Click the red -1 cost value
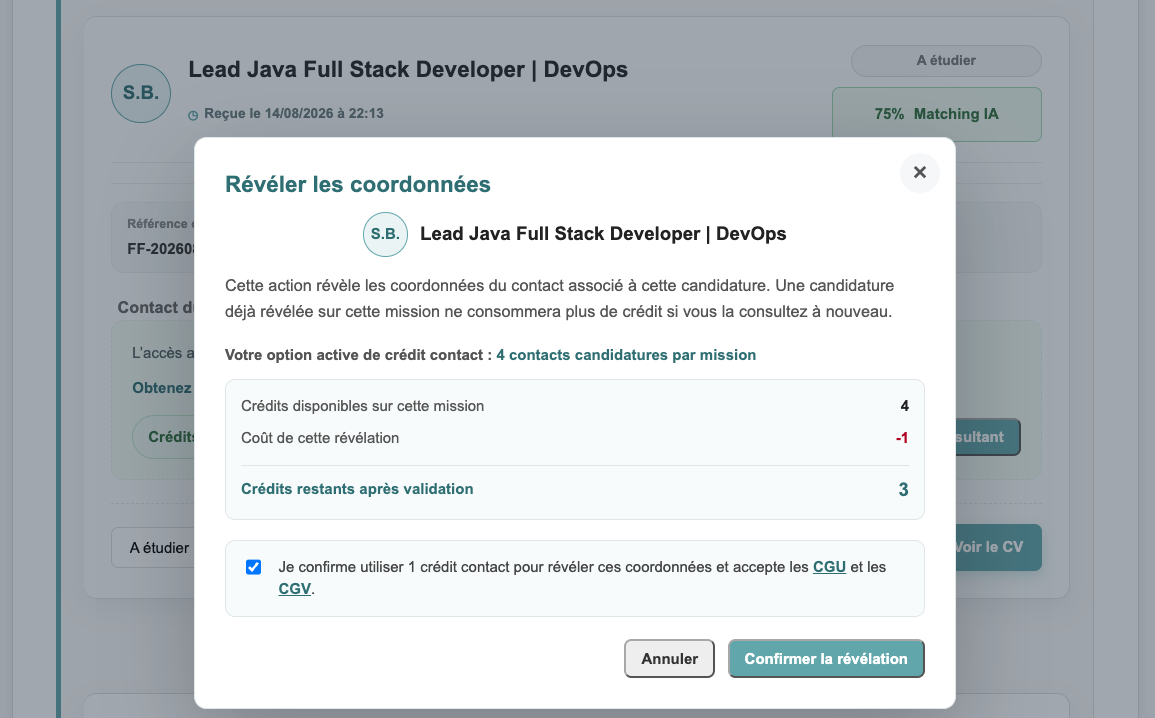1155x718 pixels. (x=902, y=438)
